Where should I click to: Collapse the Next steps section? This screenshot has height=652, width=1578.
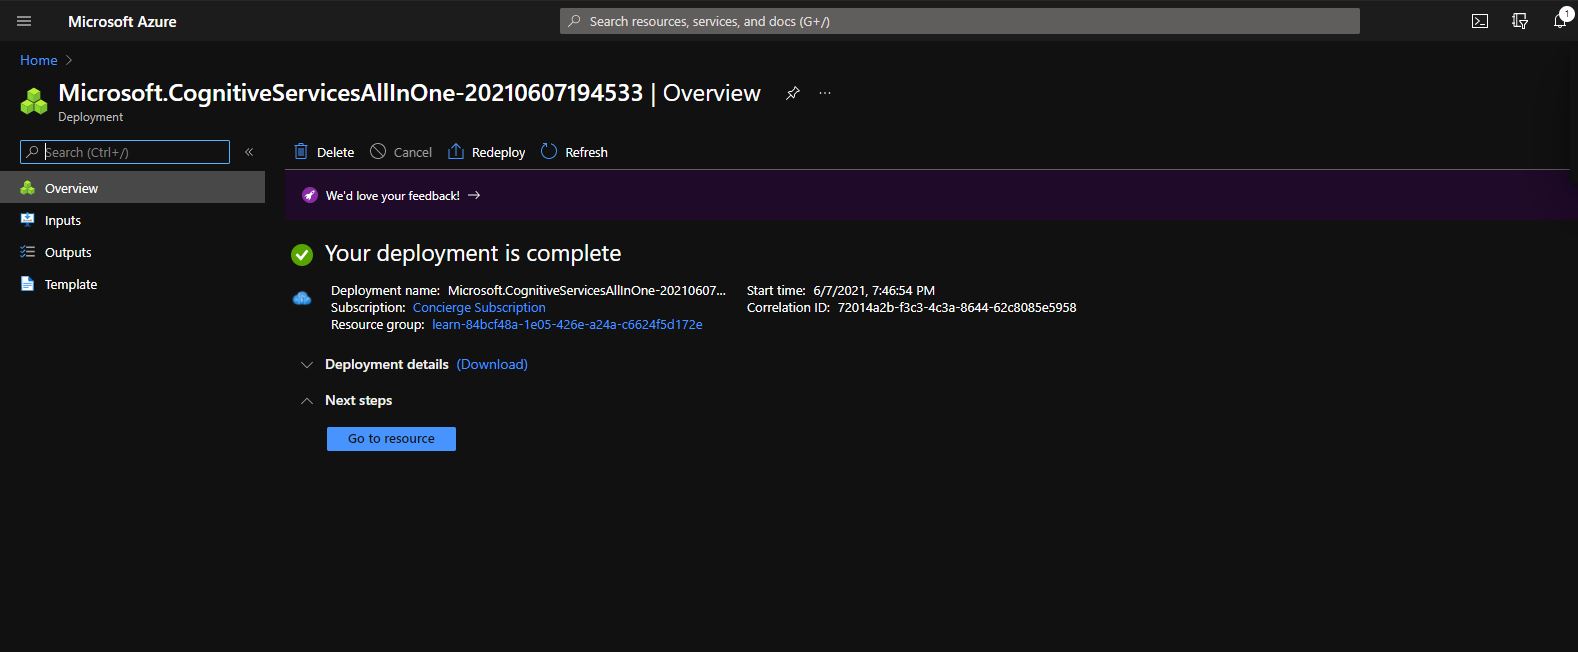307,401
